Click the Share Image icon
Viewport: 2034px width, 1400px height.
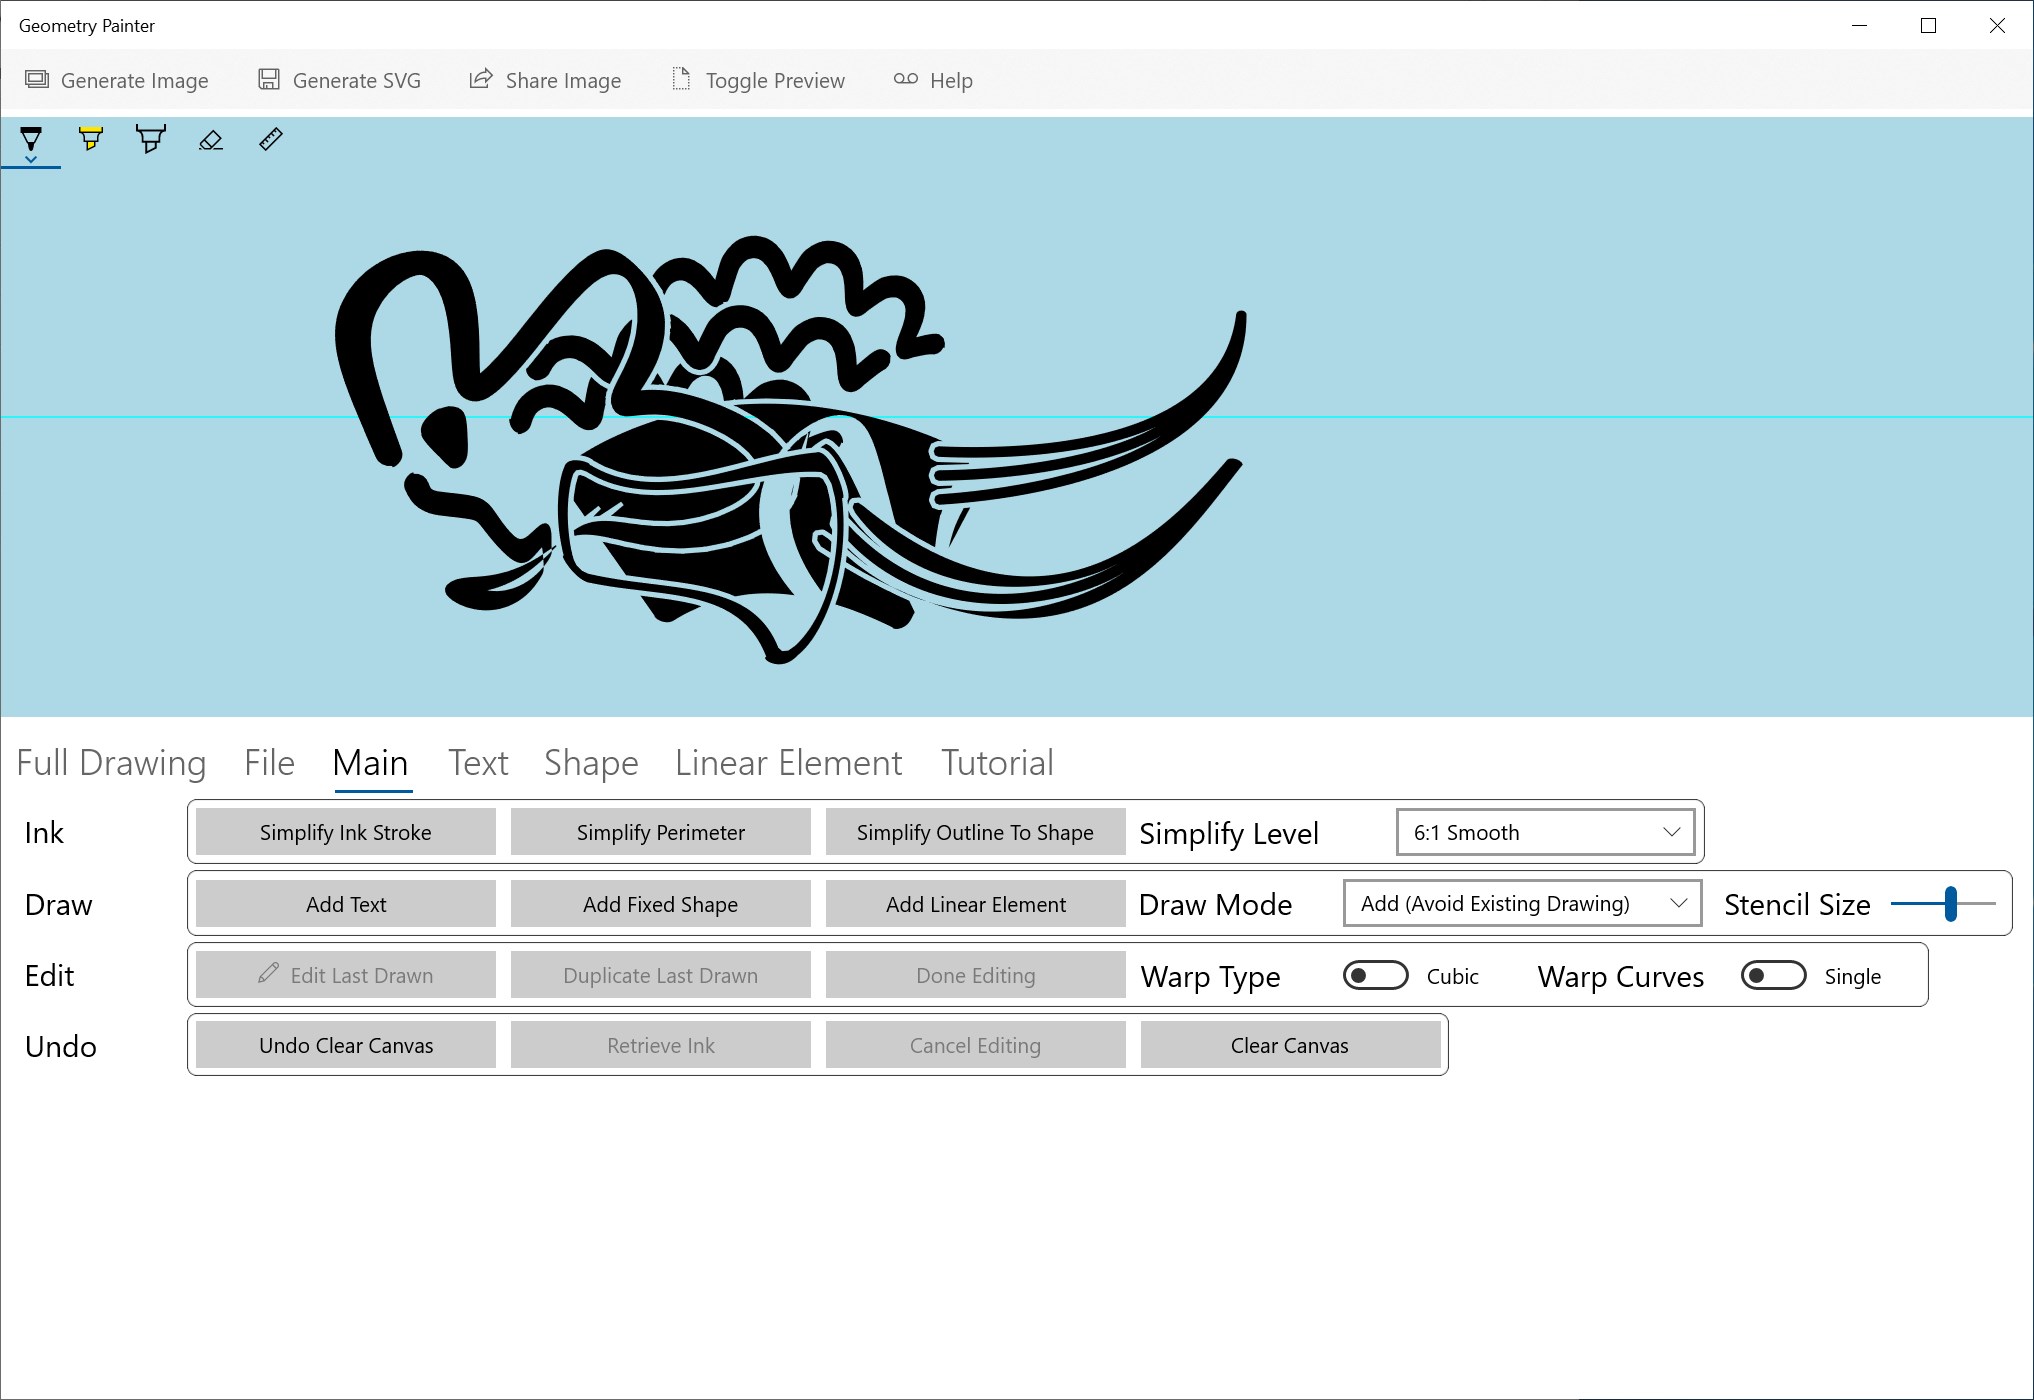click(481, 80)
